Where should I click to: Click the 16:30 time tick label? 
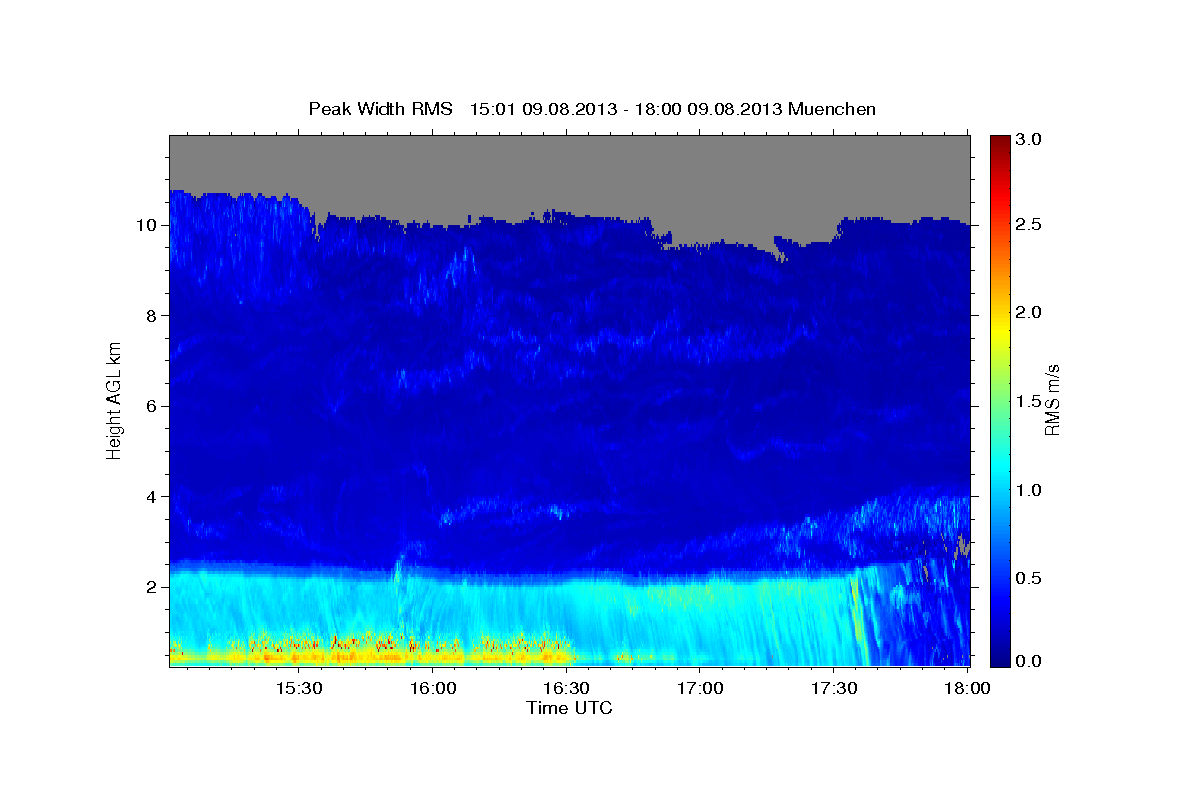566,689
